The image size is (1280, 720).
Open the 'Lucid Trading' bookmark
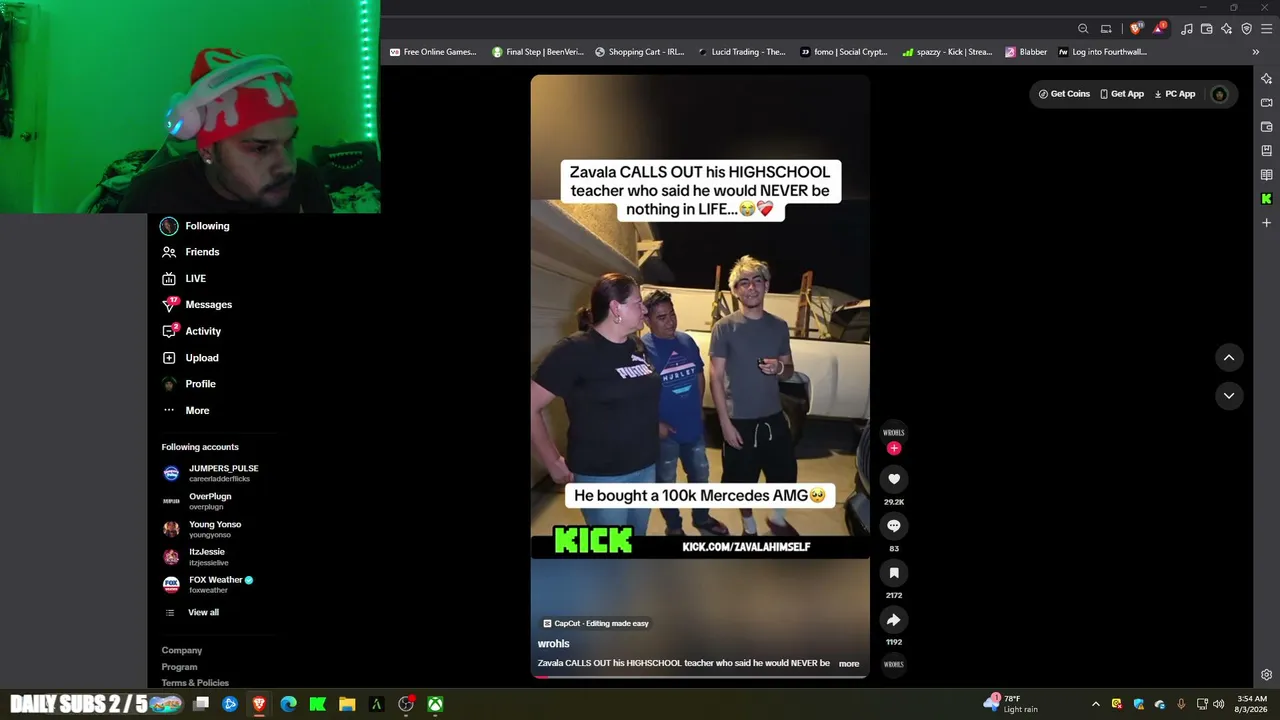[742, 52]
